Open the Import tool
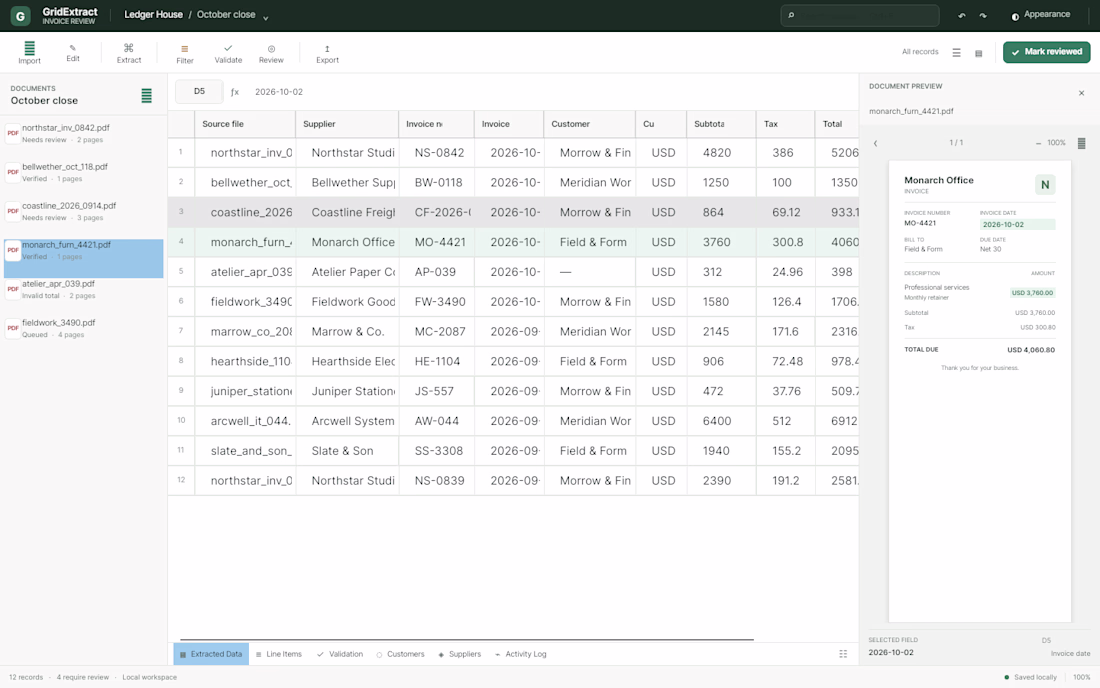The image size is (1100, 688). (29, 53)
